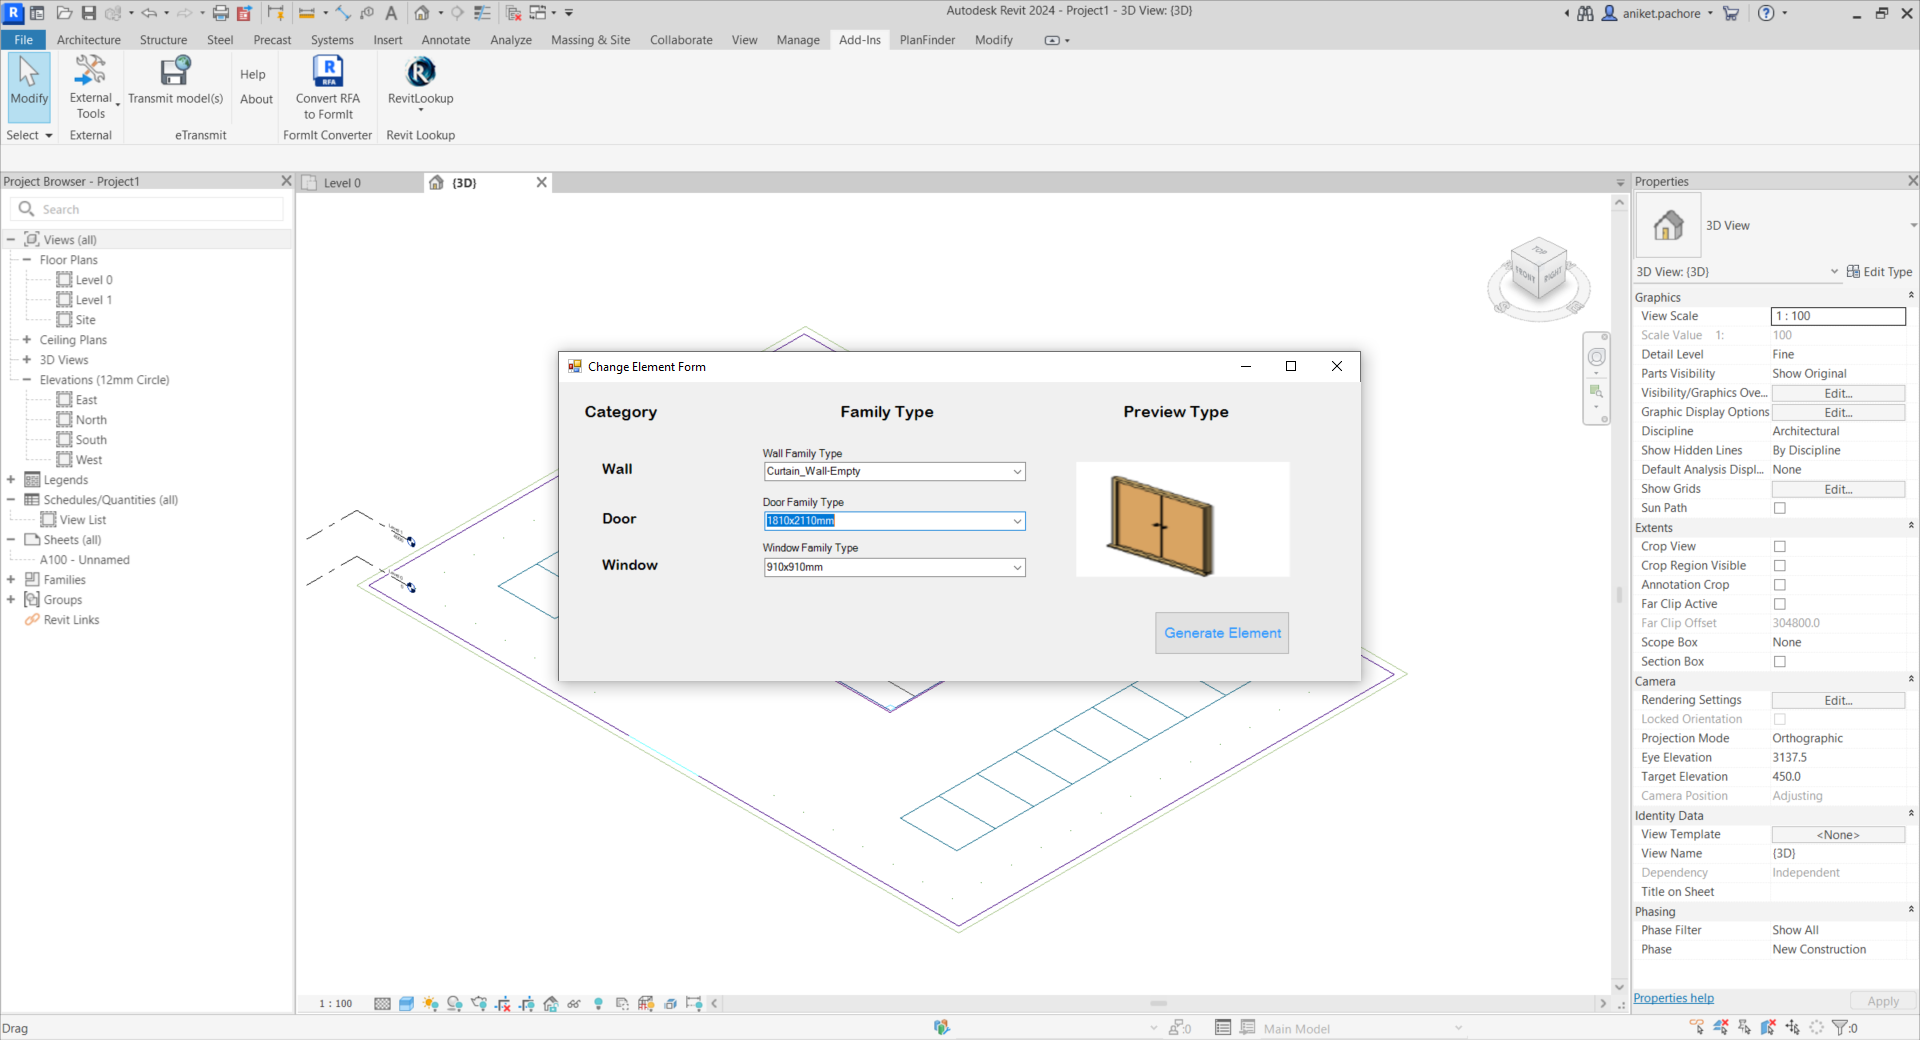
Task: Launch Transmit model(s) from eTransmit
Action: pos(175,80)
